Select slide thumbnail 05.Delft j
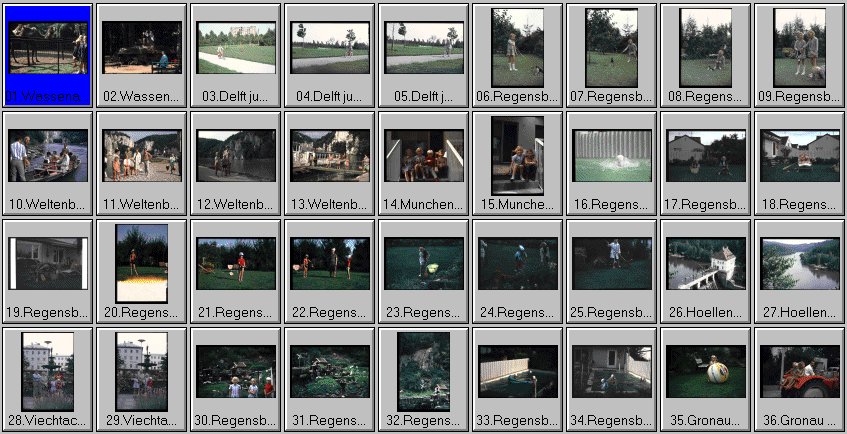Image resolution: width=847 pixels, height=434 pixels. [x=424, y=48]
